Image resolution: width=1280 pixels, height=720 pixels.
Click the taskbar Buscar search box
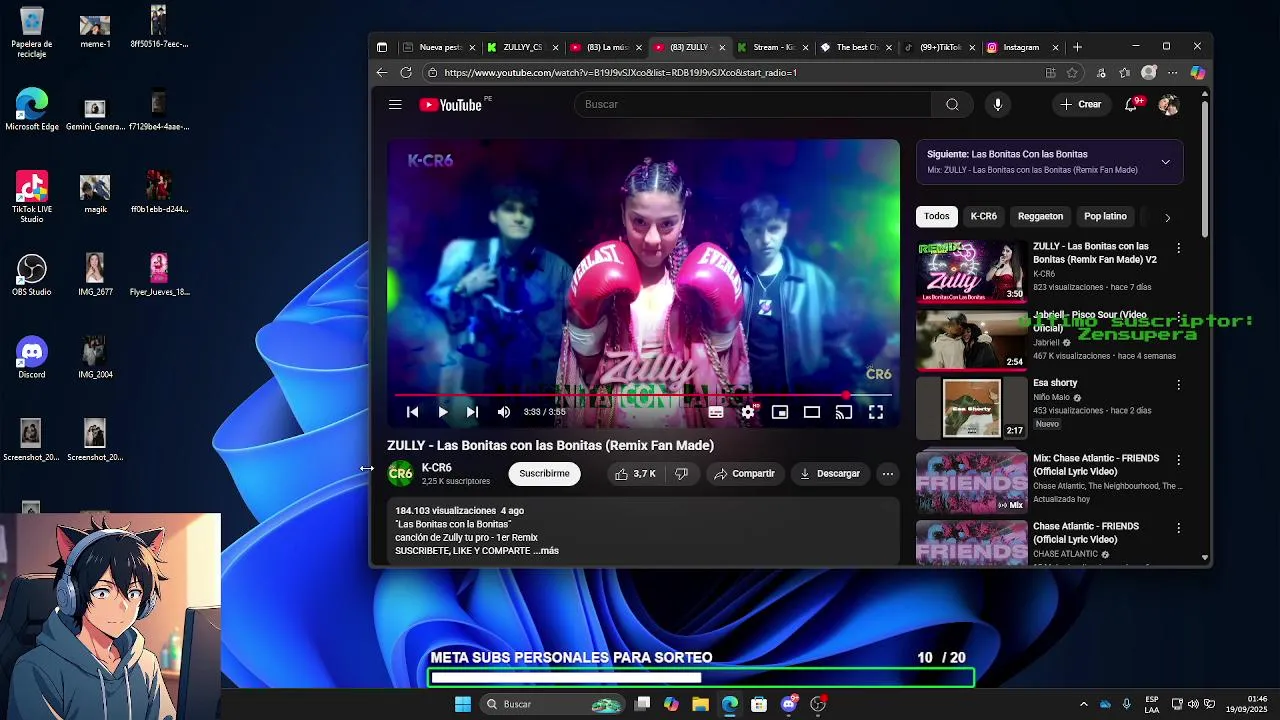550,704
